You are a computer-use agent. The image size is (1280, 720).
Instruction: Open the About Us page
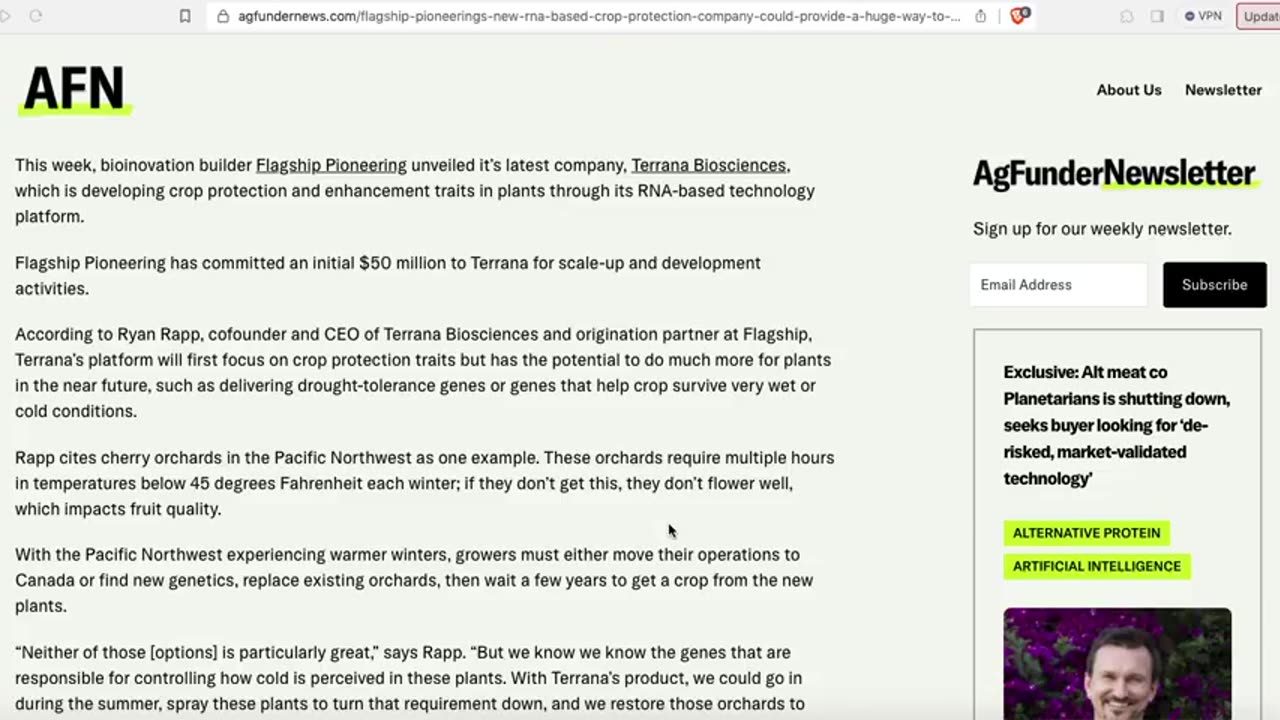pyautogui.click(x=1129, y=90)
